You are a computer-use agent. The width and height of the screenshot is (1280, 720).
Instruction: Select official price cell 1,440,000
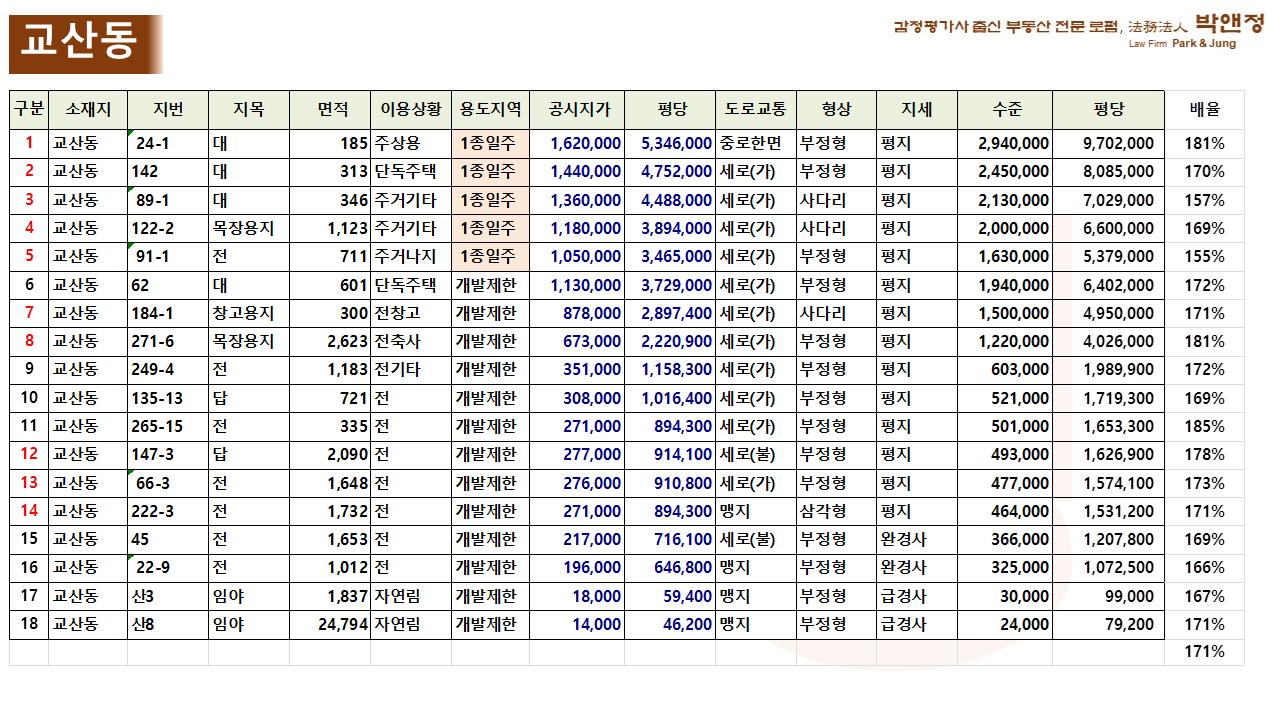(577, 172)
